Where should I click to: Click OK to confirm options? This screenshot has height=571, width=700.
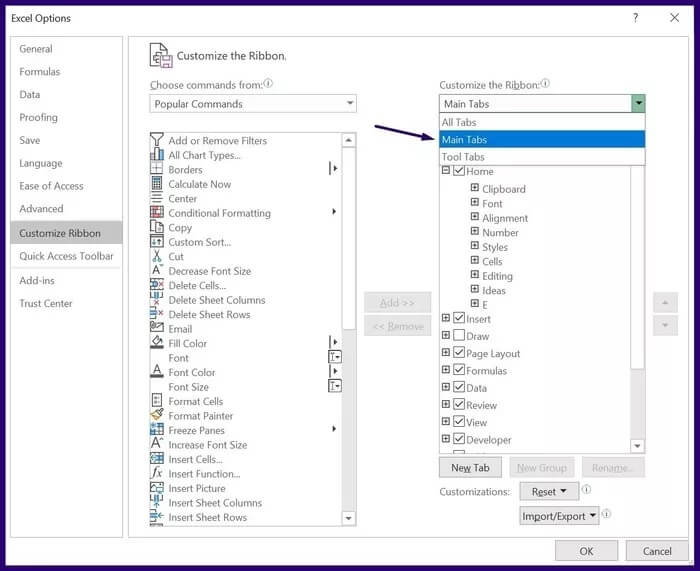[x=586, y=551]
